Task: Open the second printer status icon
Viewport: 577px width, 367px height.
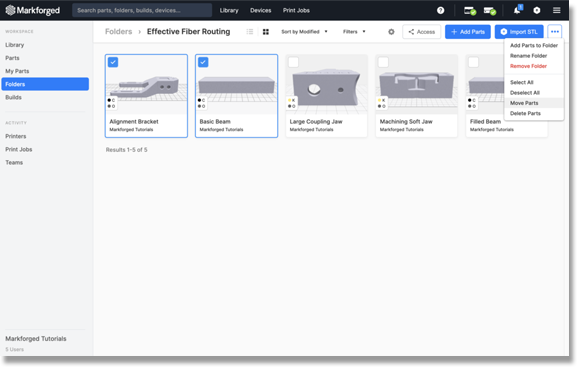Action: coord(489,11)
